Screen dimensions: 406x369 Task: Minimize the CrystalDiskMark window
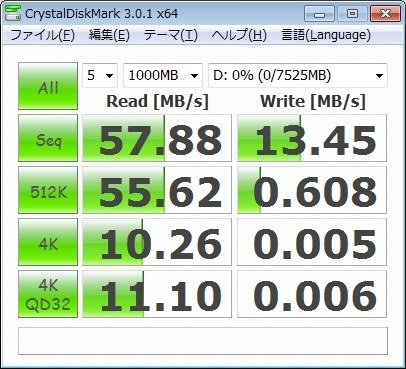tap(319, 14)
